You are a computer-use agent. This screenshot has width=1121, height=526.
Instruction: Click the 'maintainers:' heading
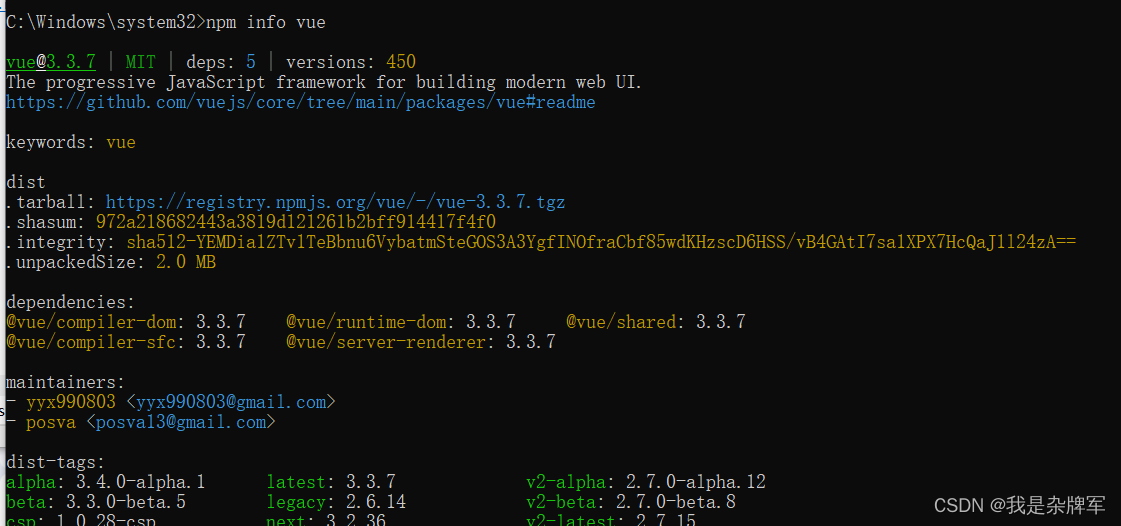[66, 382]
